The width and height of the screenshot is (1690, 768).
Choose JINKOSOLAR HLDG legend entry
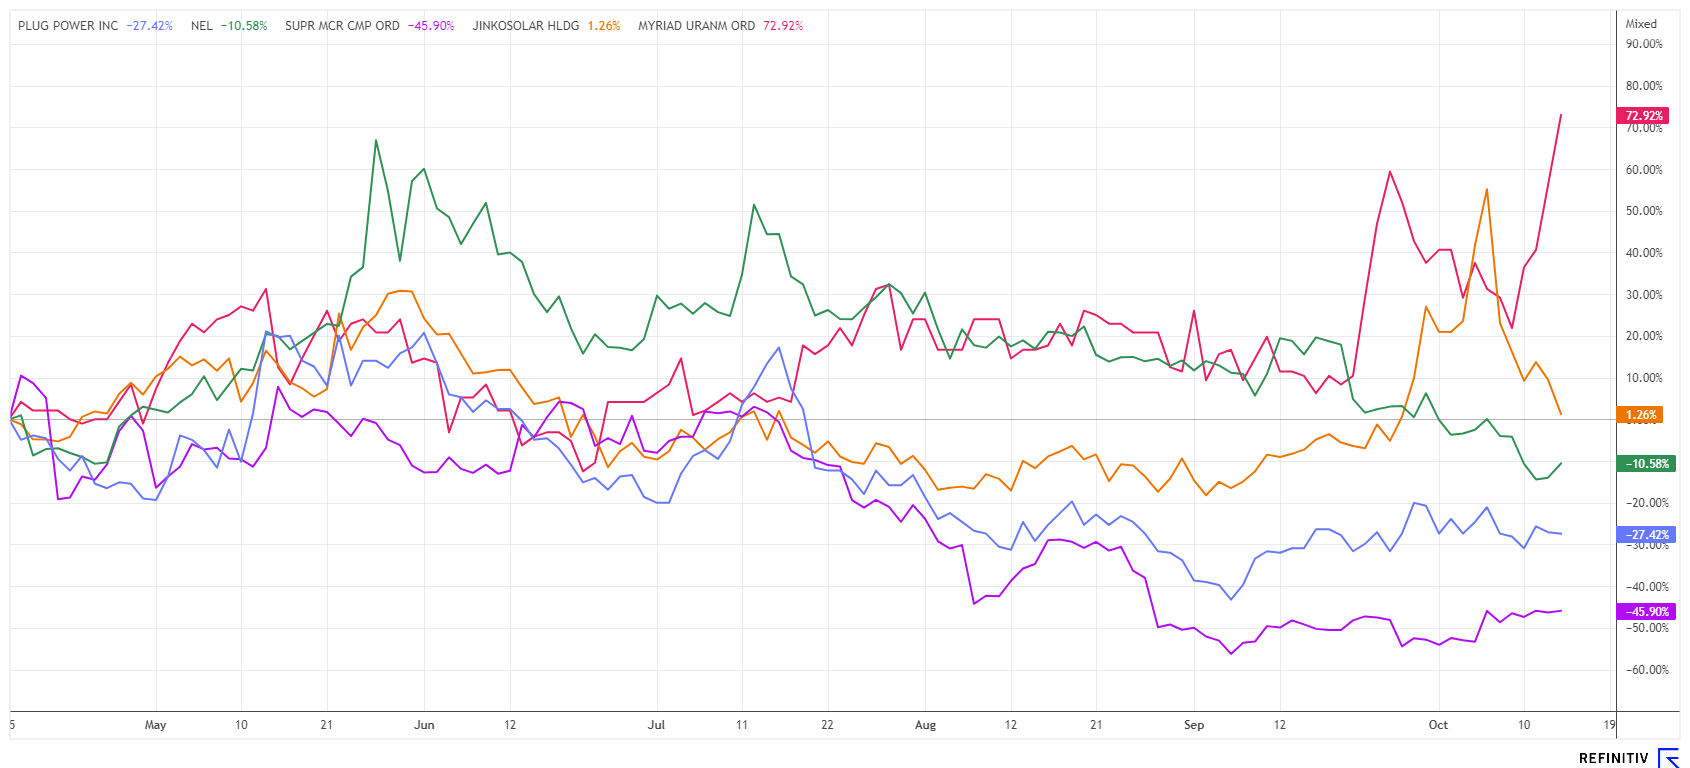tap(526, 26)
